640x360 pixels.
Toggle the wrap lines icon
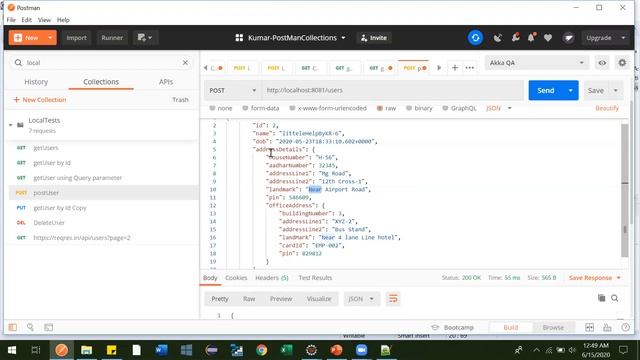pos(393,299)
